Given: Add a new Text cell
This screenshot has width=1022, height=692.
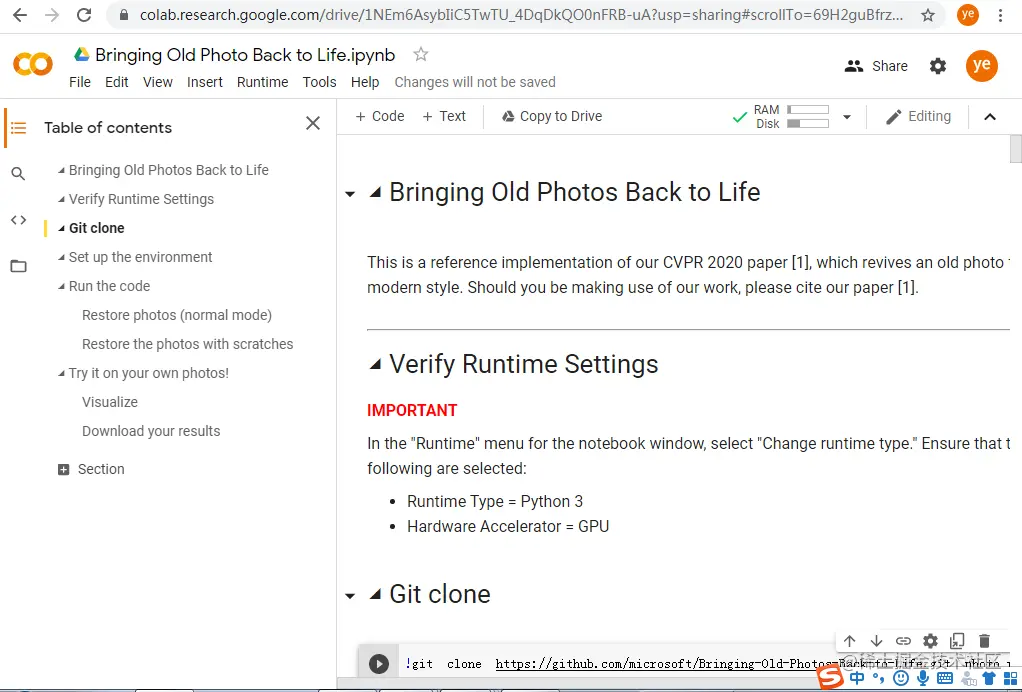Looking at the screenshot, I should point(444,117).
